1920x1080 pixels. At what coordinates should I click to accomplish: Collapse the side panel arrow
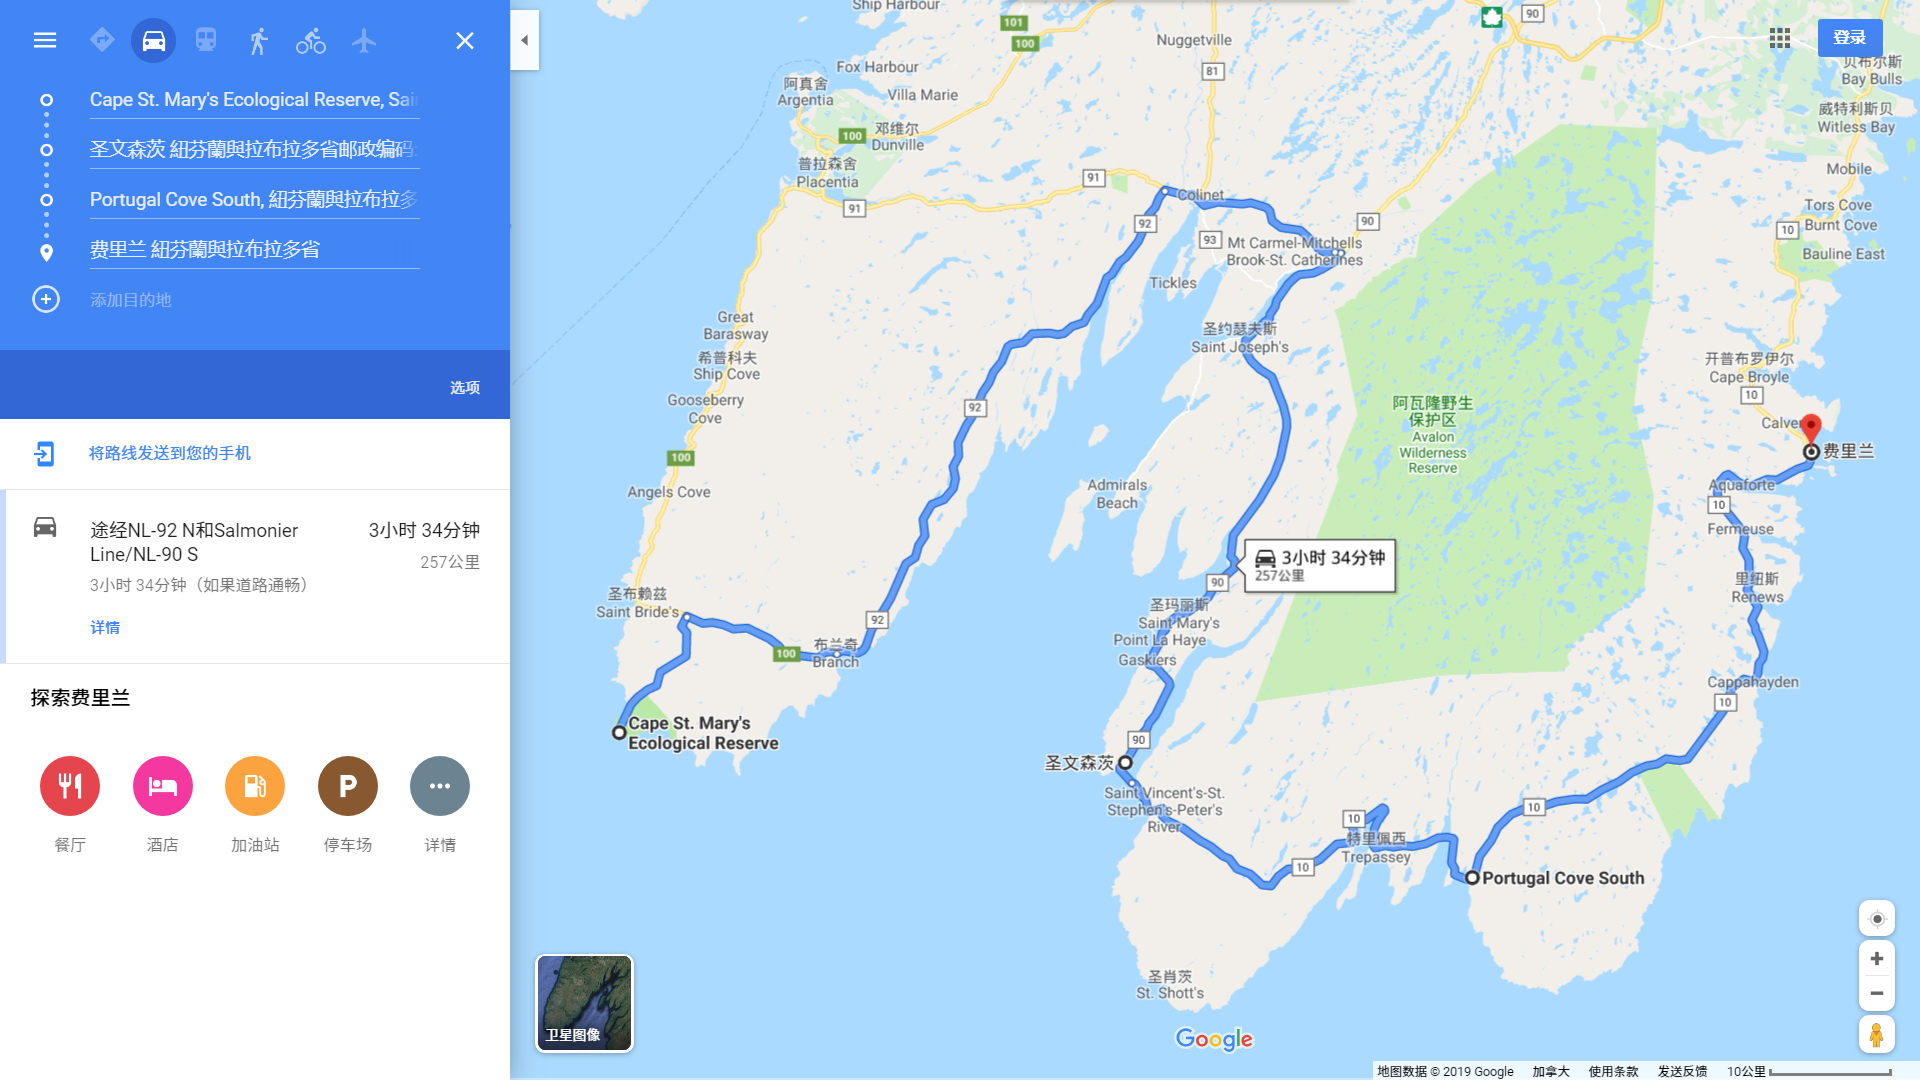[x=525, y=40]
